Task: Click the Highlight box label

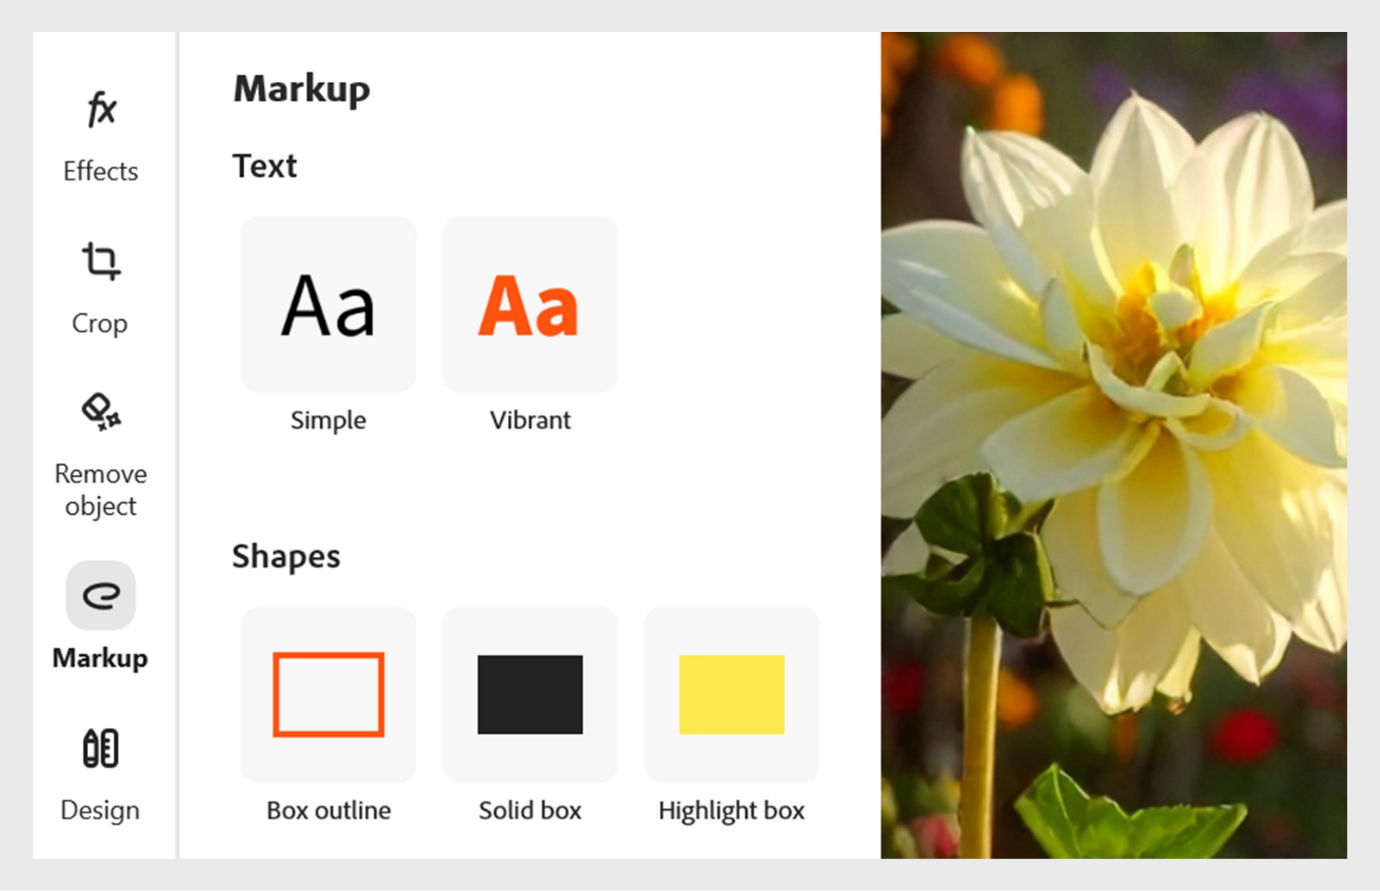Action: click(731, 811)
